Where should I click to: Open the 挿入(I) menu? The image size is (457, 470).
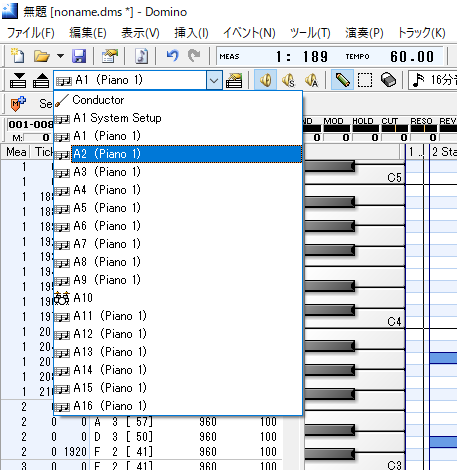pos(191,33)
